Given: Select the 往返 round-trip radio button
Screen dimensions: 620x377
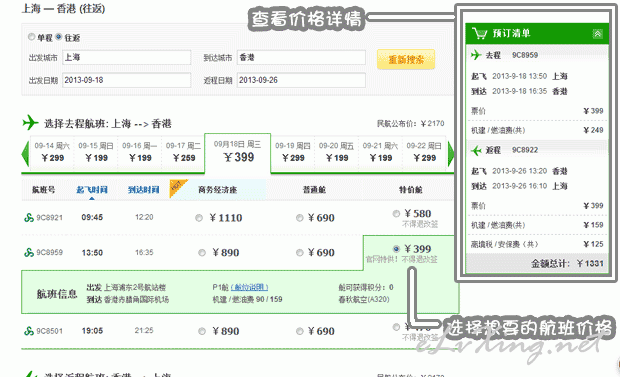Looking at the screenshot, I should click(59, 37).
